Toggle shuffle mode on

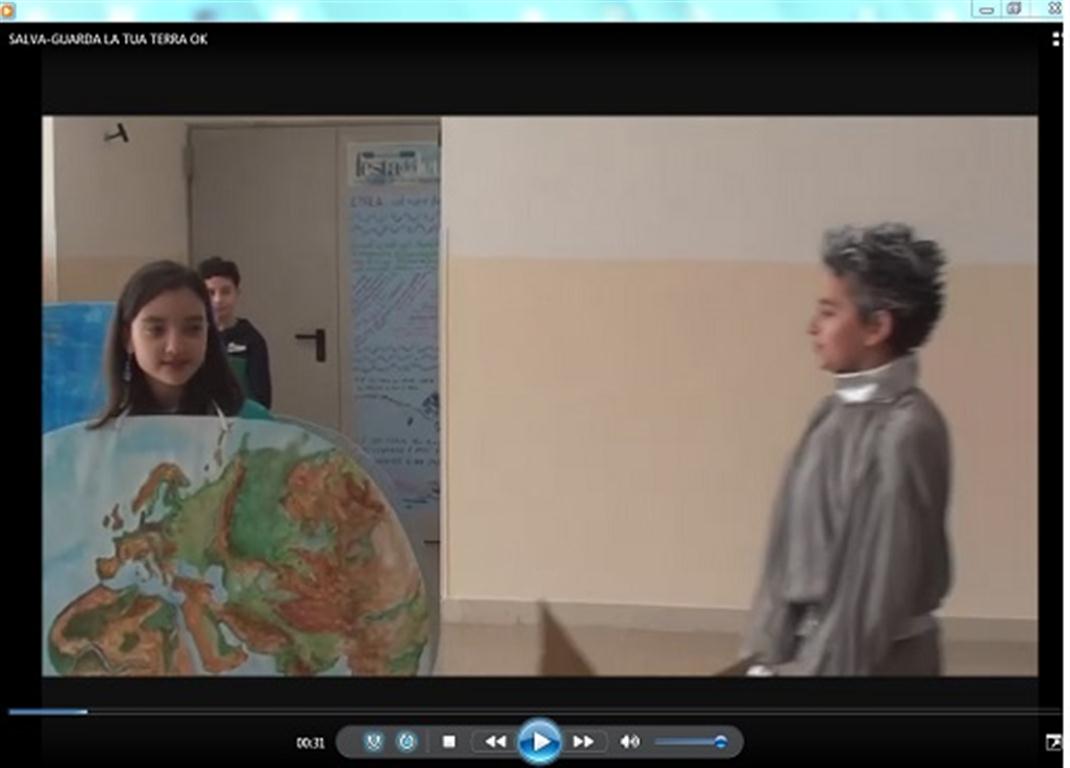tap(373, 741)
